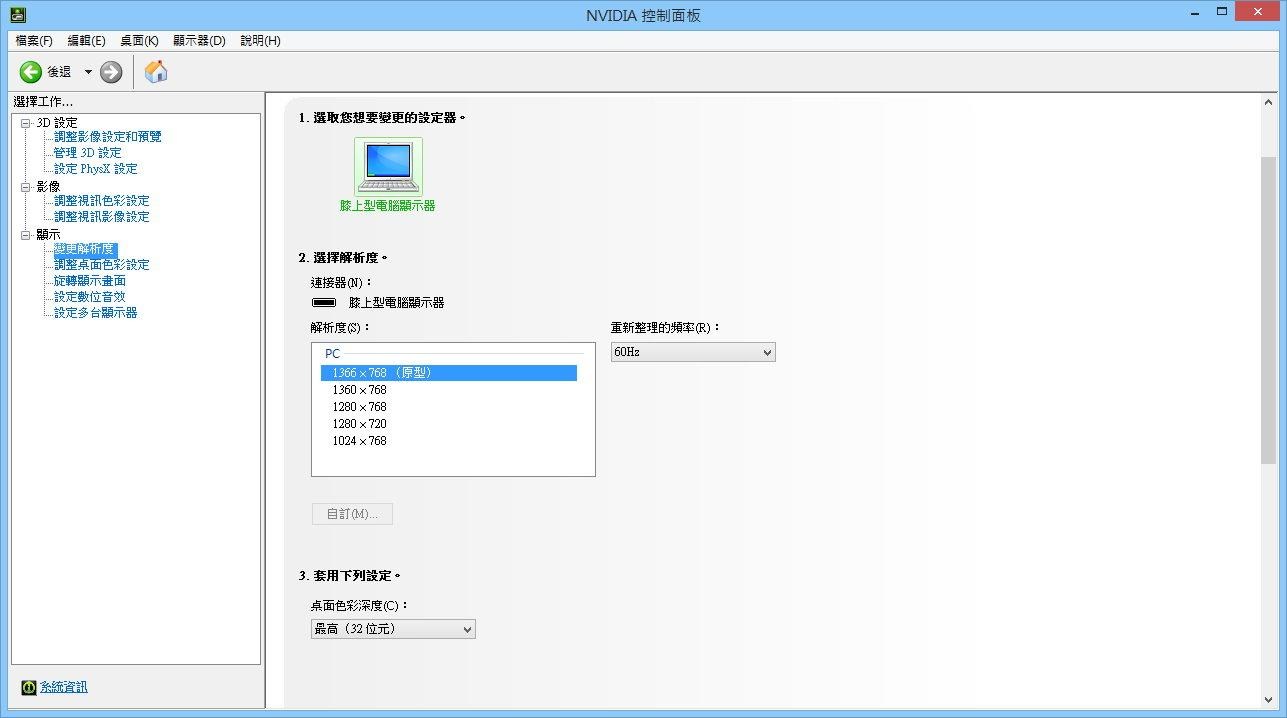
Task: Open 管理 3D 設定 page
Action: click(87, 152)
